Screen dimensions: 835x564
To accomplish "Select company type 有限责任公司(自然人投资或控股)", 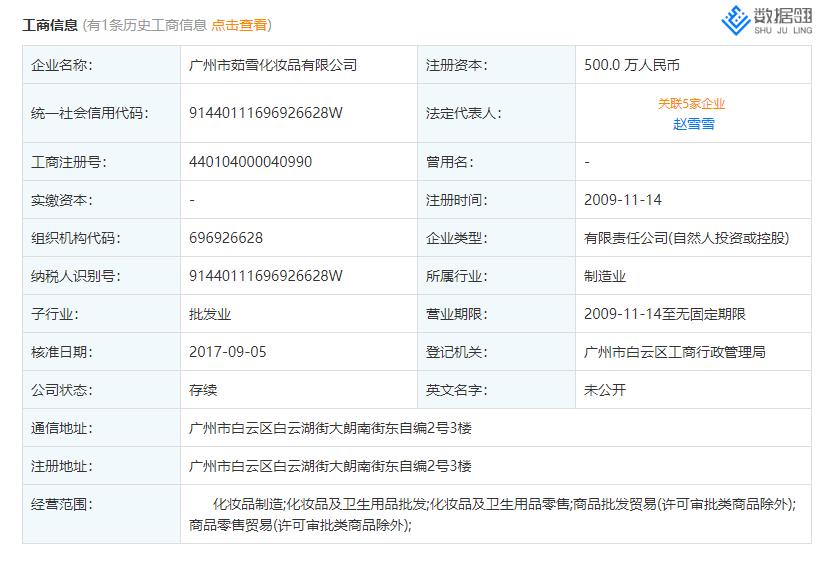I will click(x=686, y=238).
